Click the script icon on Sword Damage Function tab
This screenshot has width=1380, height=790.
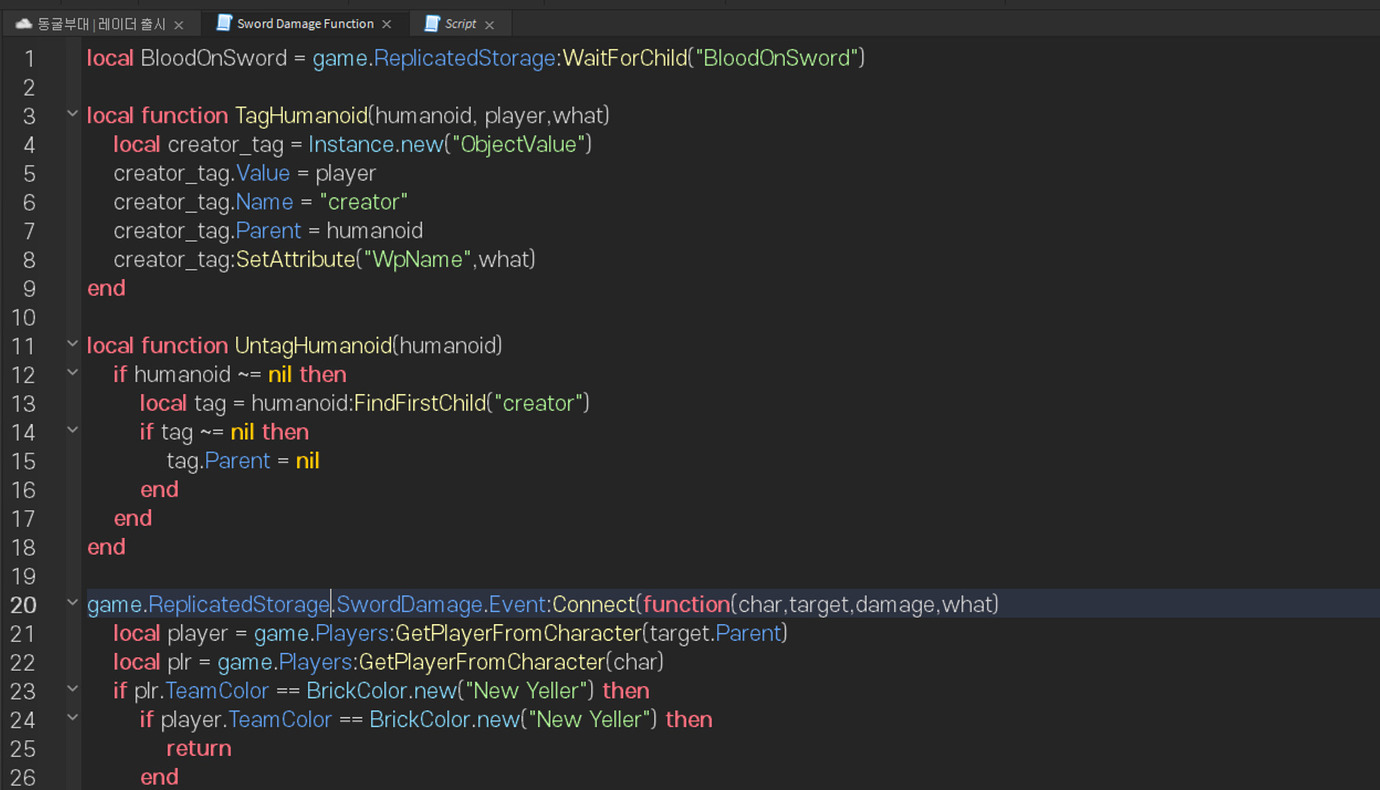pos(225,22)
